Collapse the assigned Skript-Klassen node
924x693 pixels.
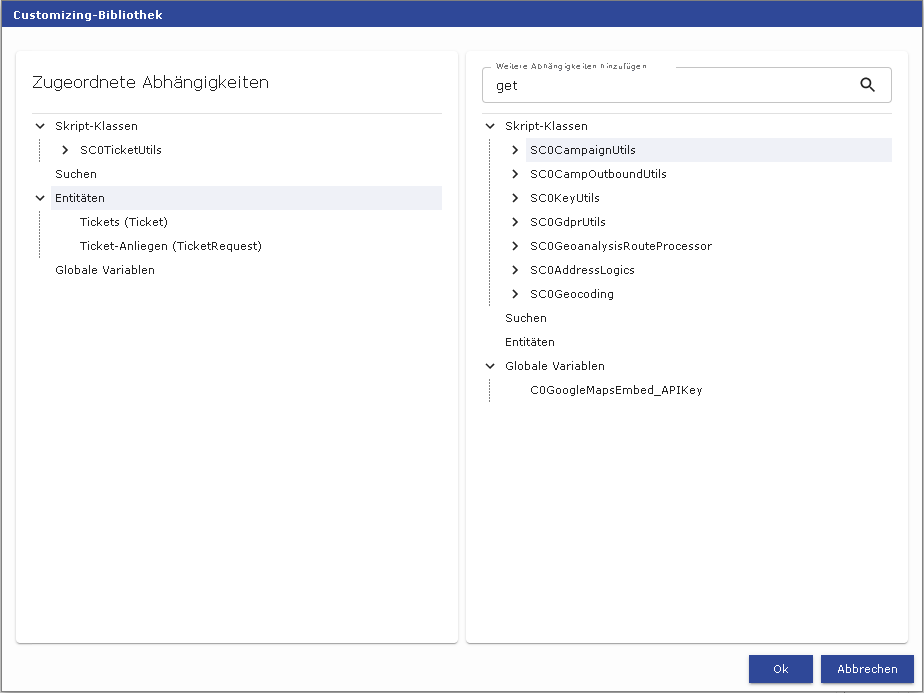40,126
